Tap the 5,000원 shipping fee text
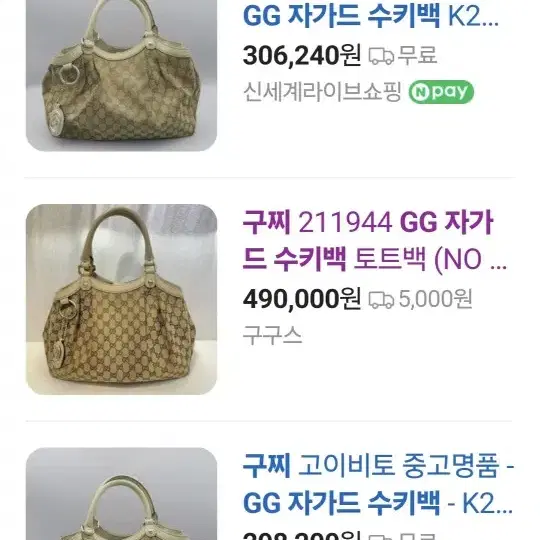The height and width of the screenshot is (540, 540). coord(435,299)
